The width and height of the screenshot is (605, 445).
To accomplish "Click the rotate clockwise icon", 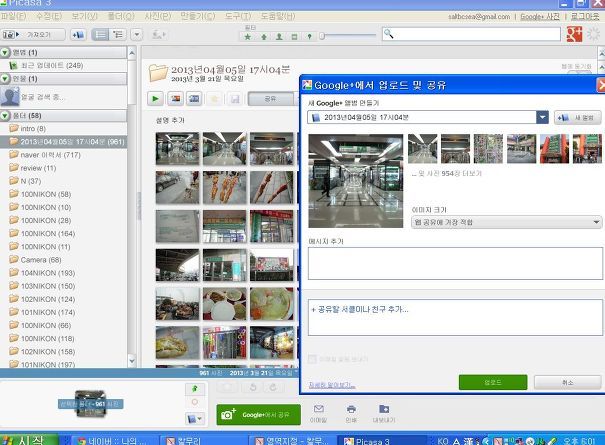I will (273, 387).
